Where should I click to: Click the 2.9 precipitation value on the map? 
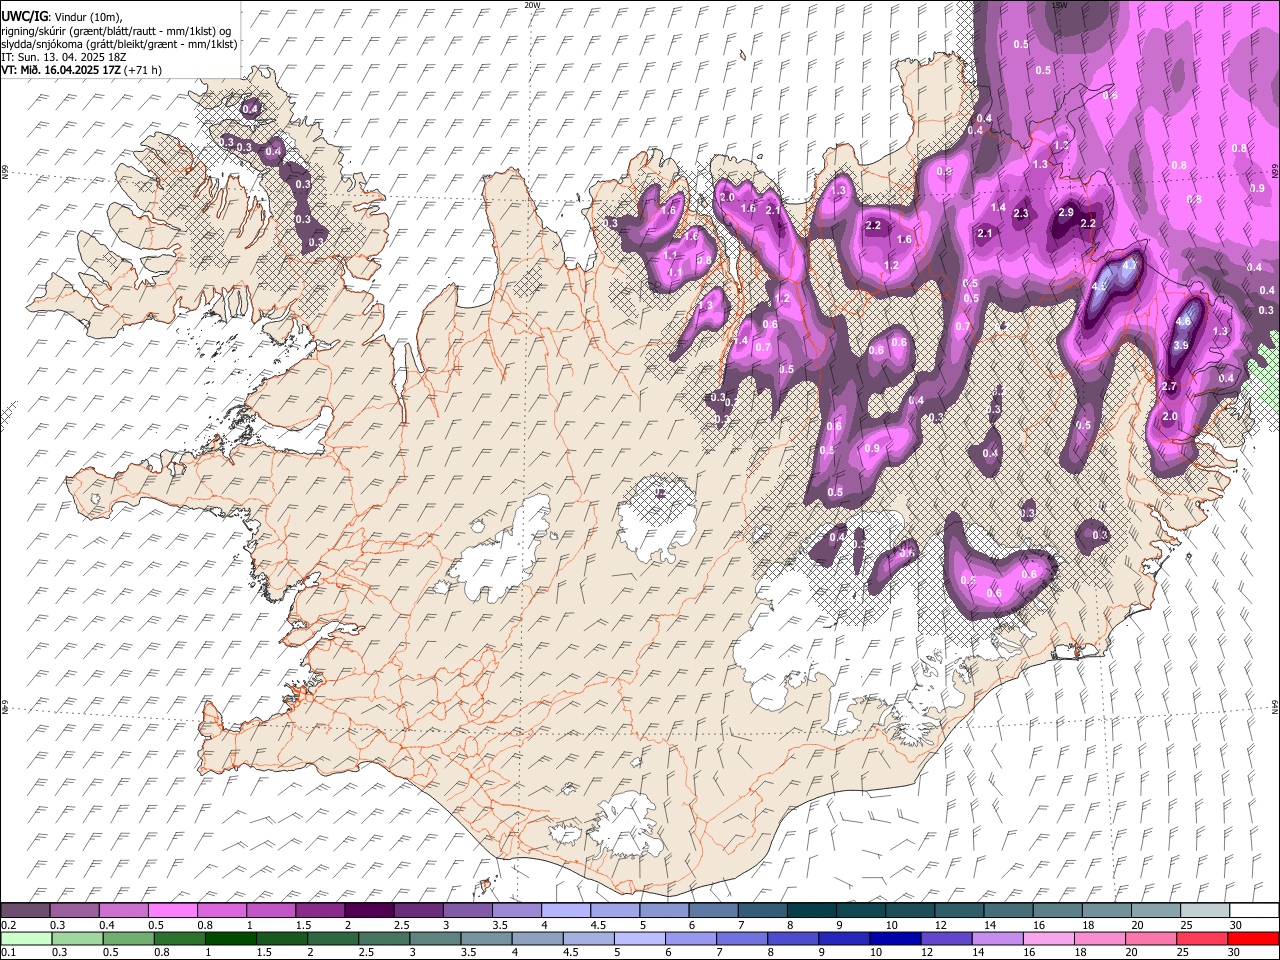1066,213
